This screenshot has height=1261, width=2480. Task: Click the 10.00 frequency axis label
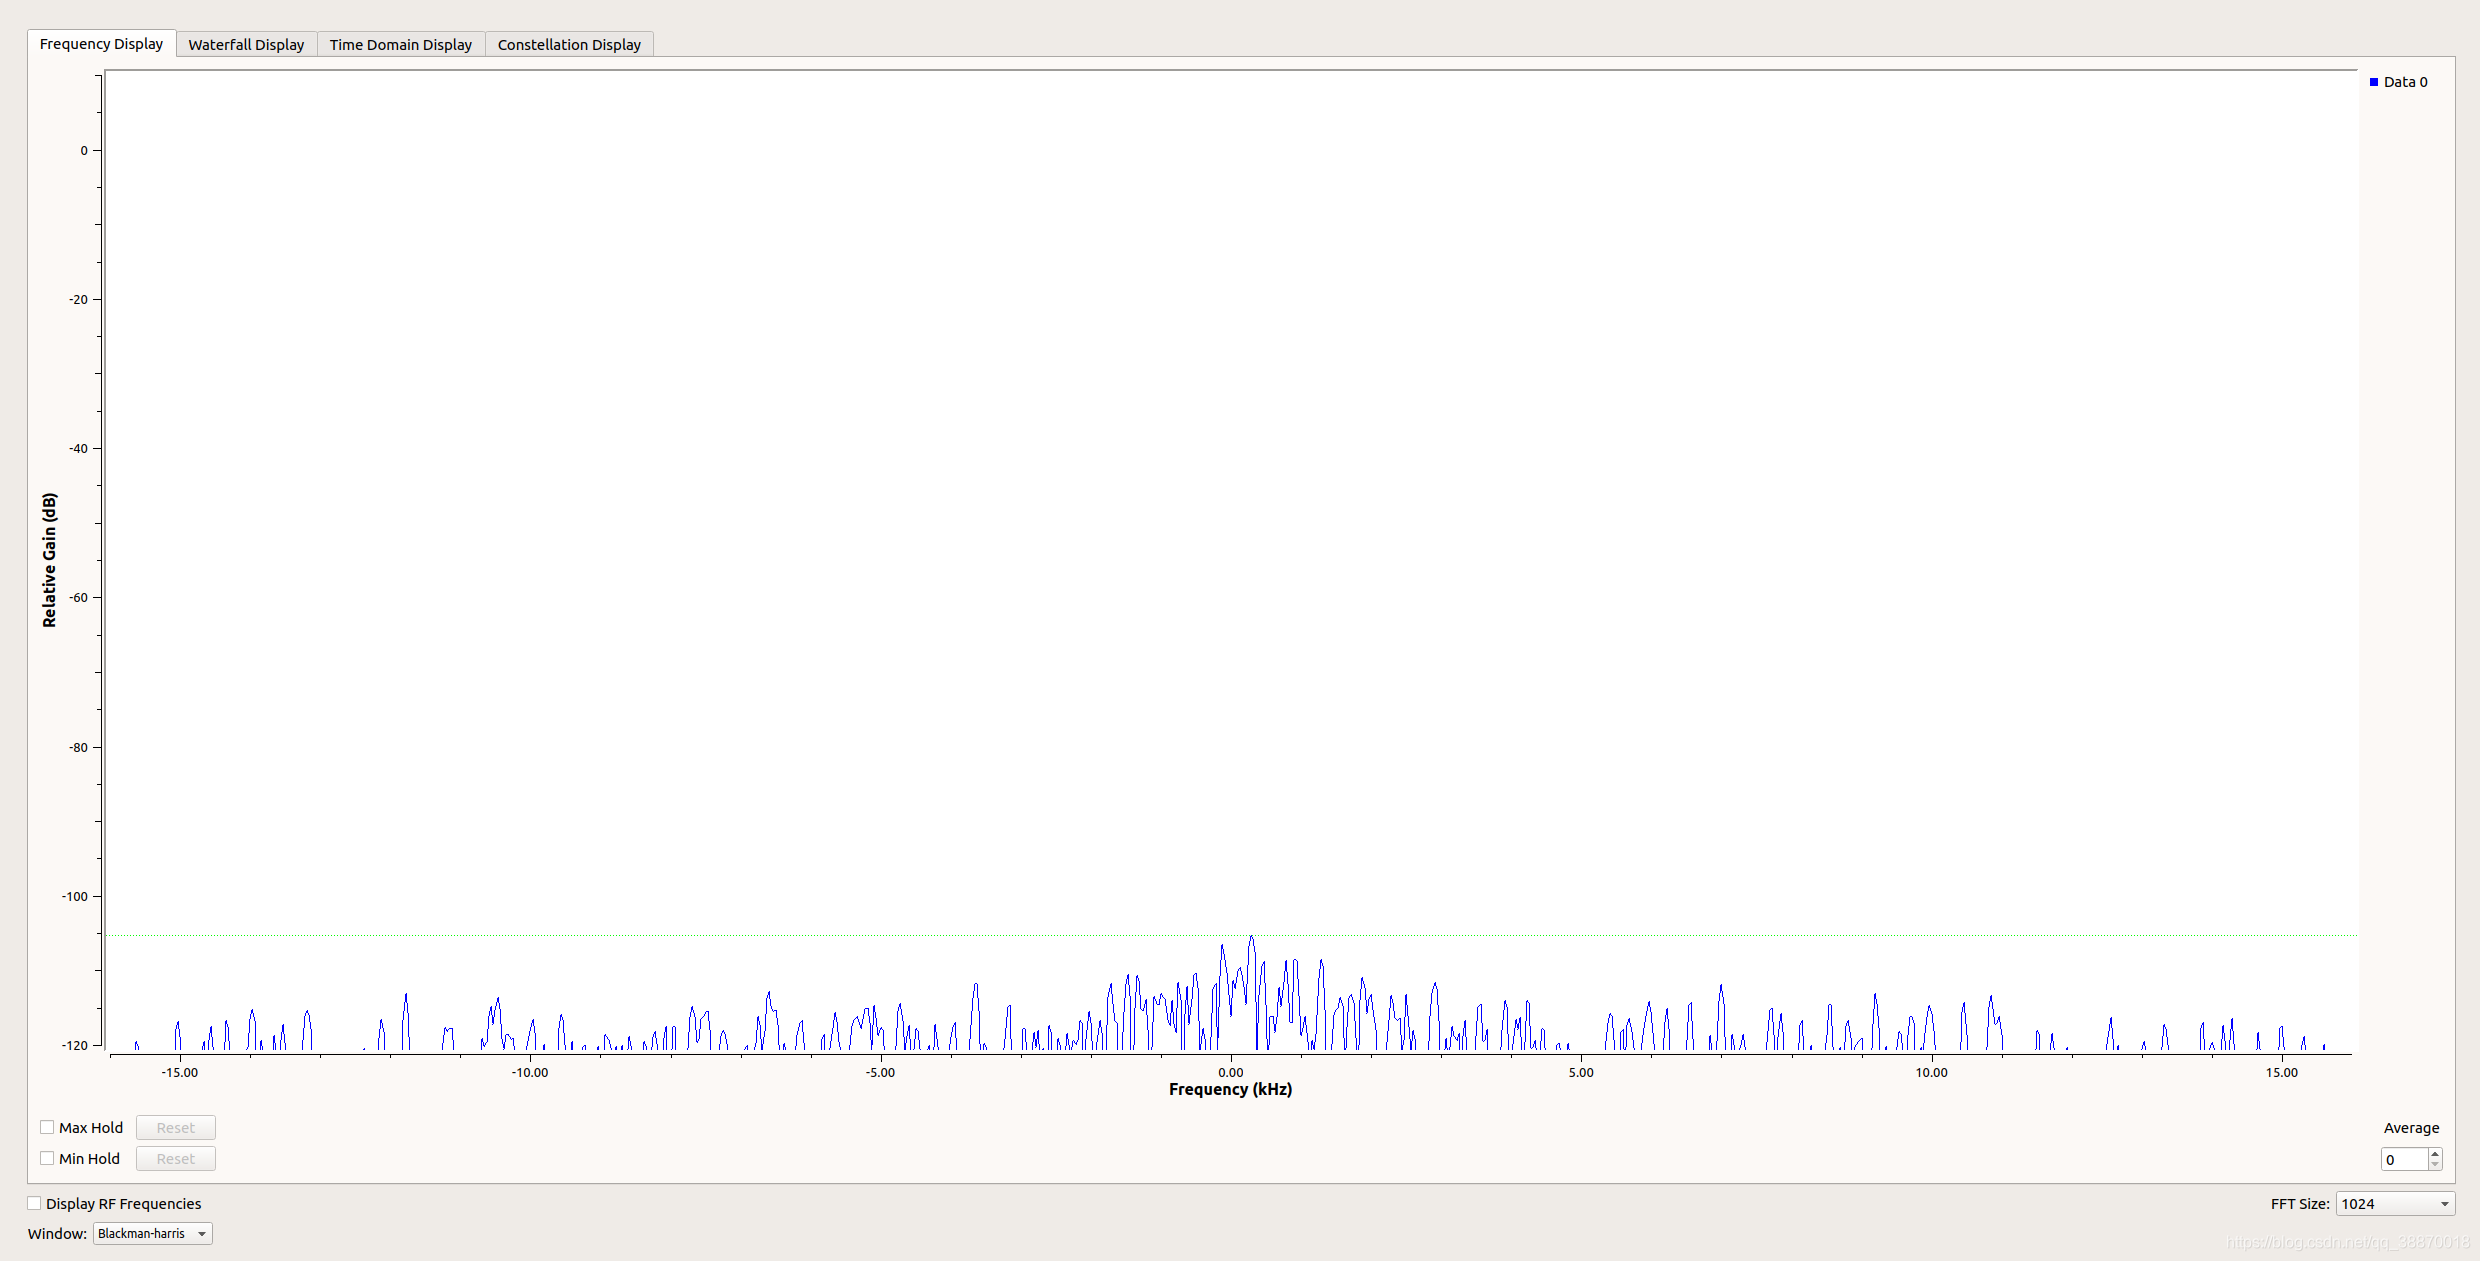tap(1932, 1073)
